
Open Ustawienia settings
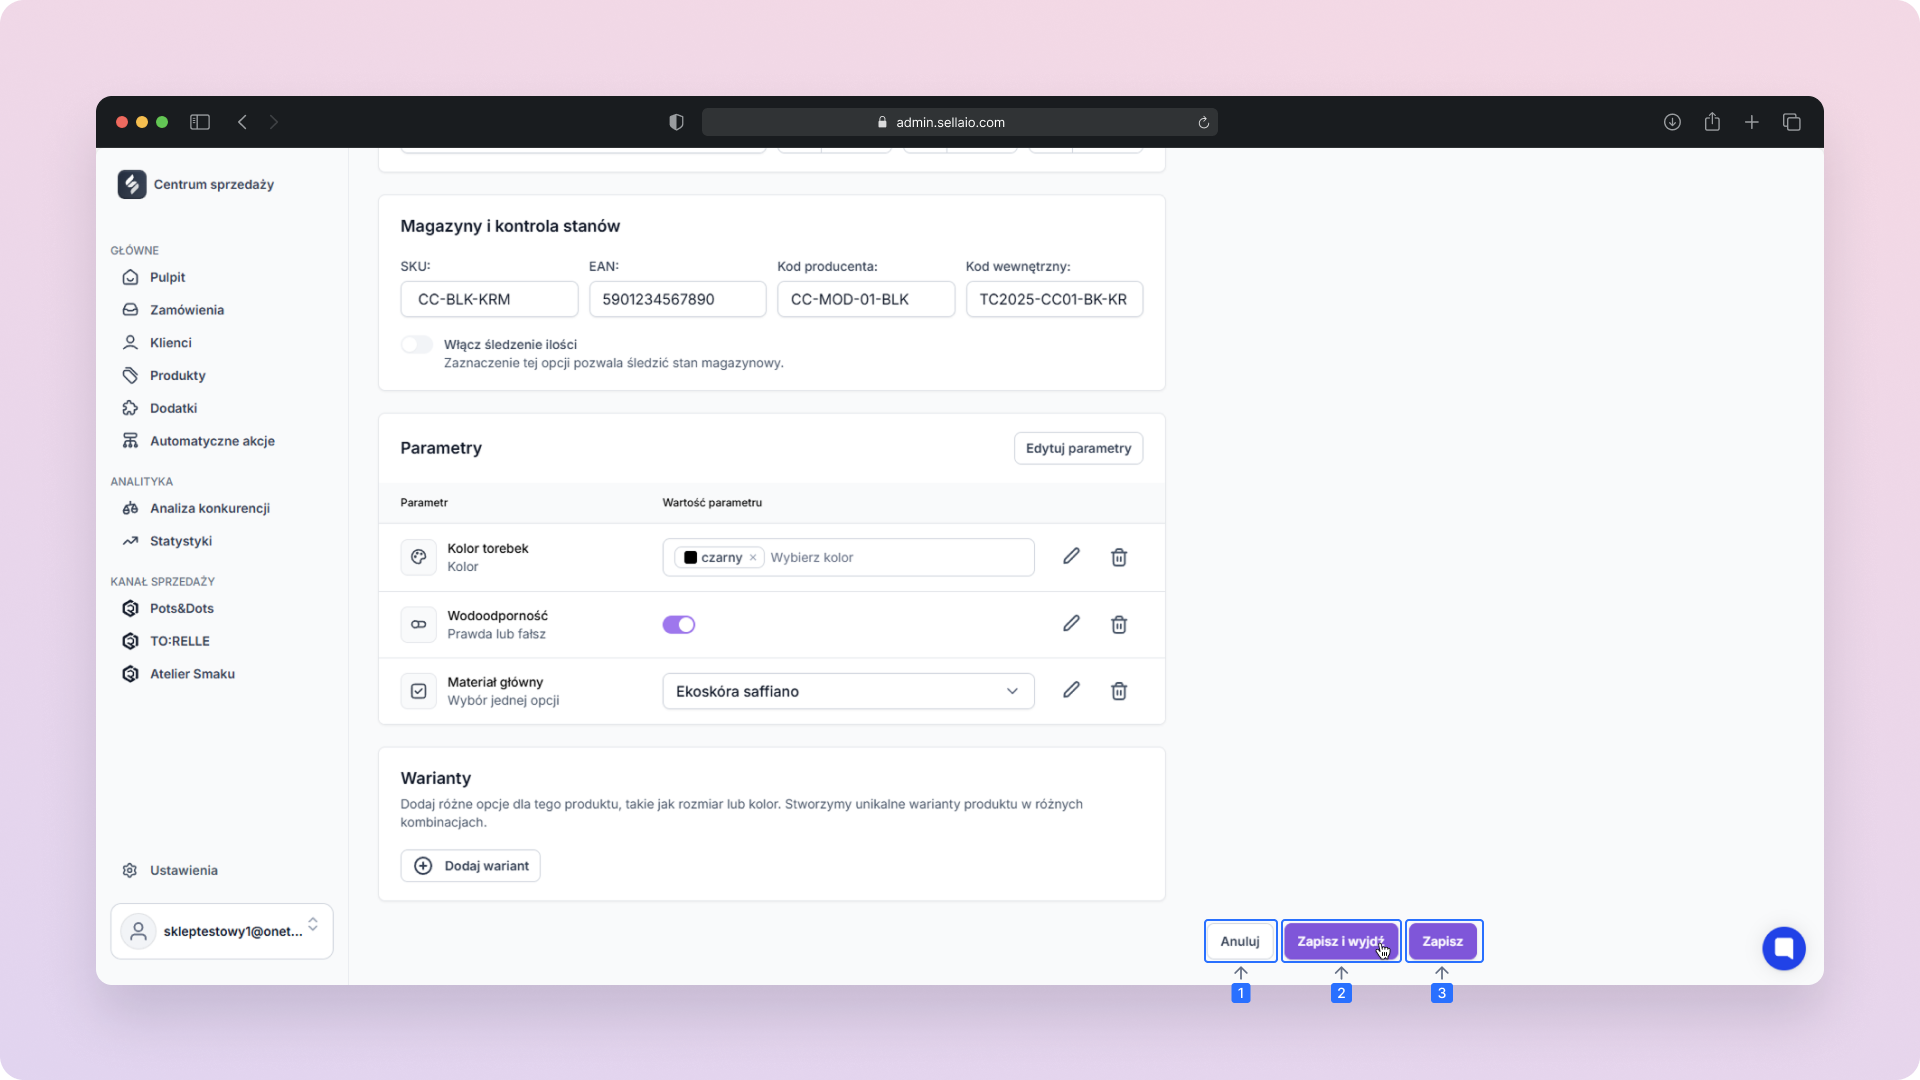tap(183, 870)
